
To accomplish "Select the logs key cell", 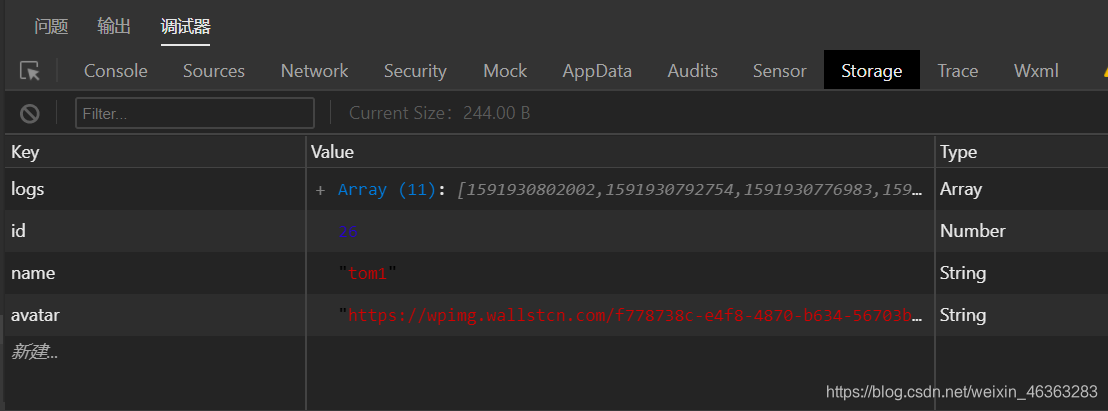I will pos(155,189).
